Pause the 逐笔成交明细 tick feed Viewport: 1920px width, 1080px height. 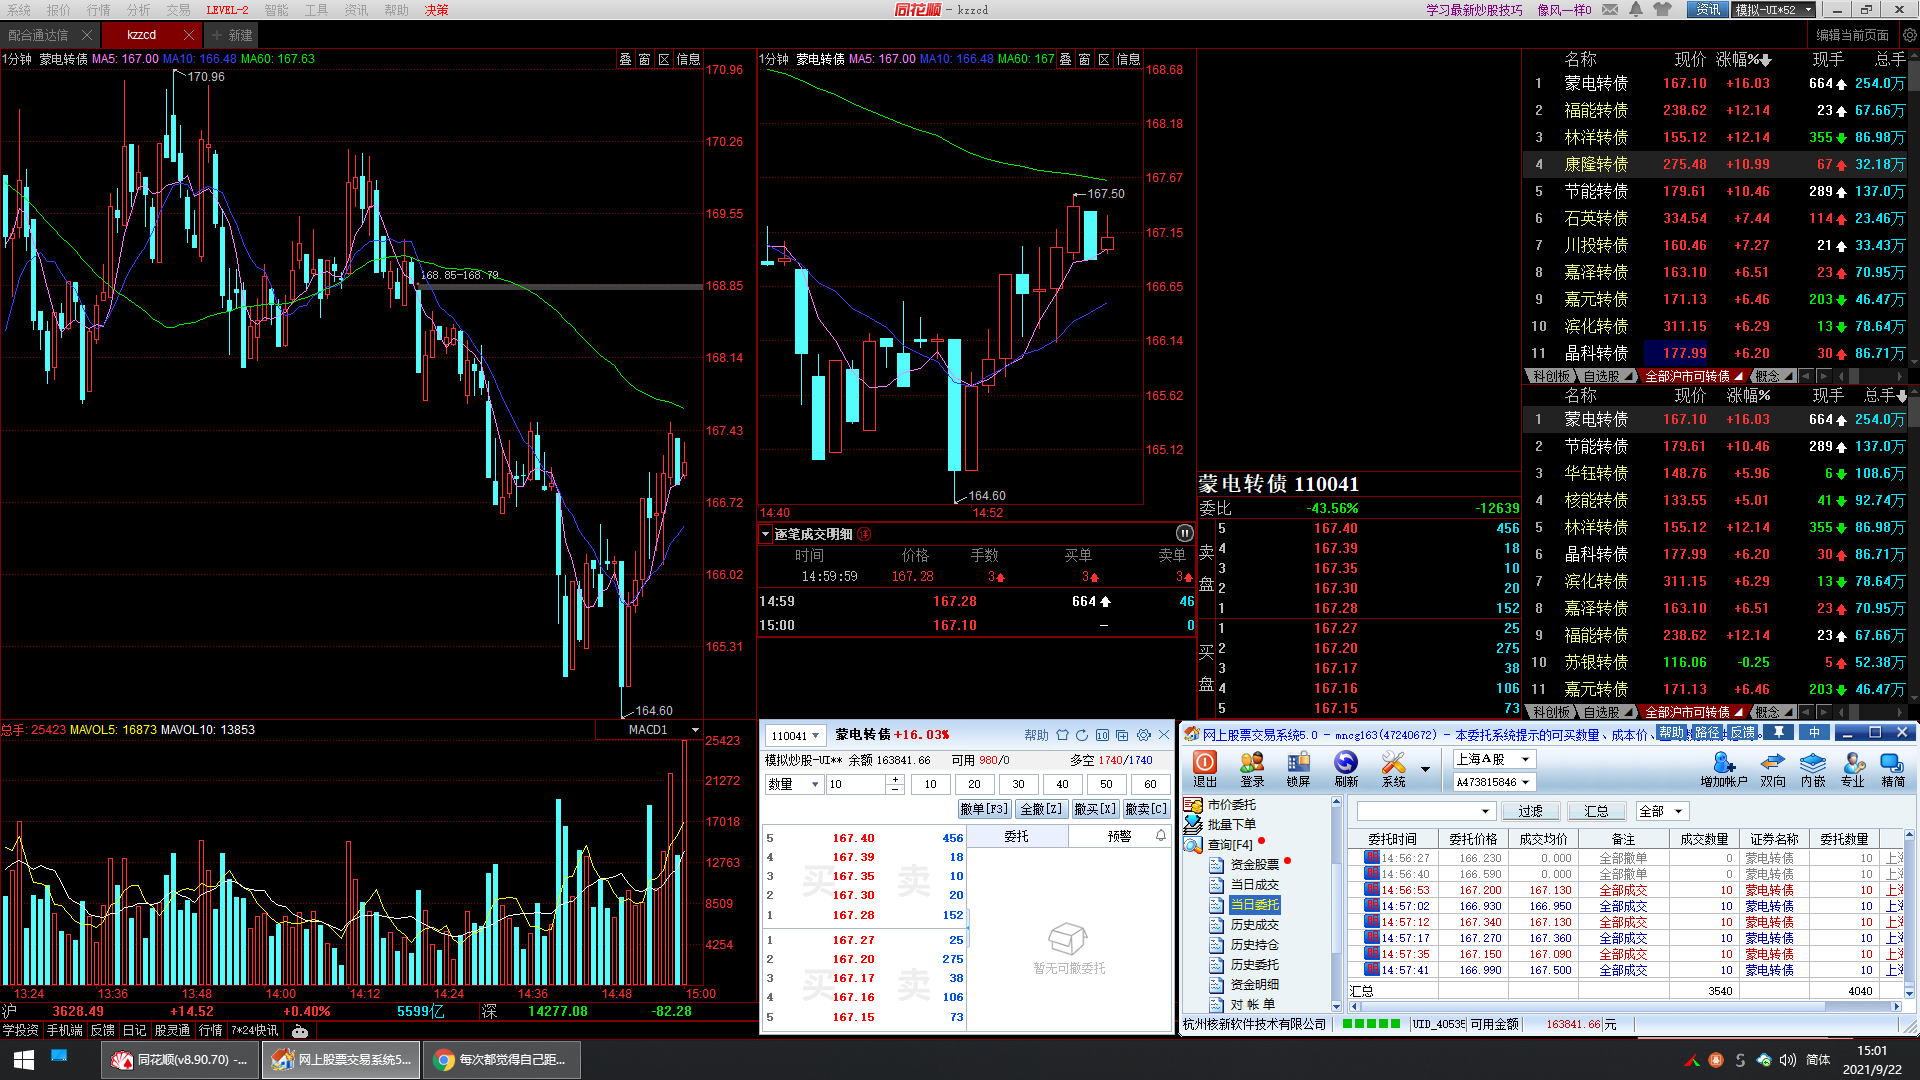[1184, 533]
